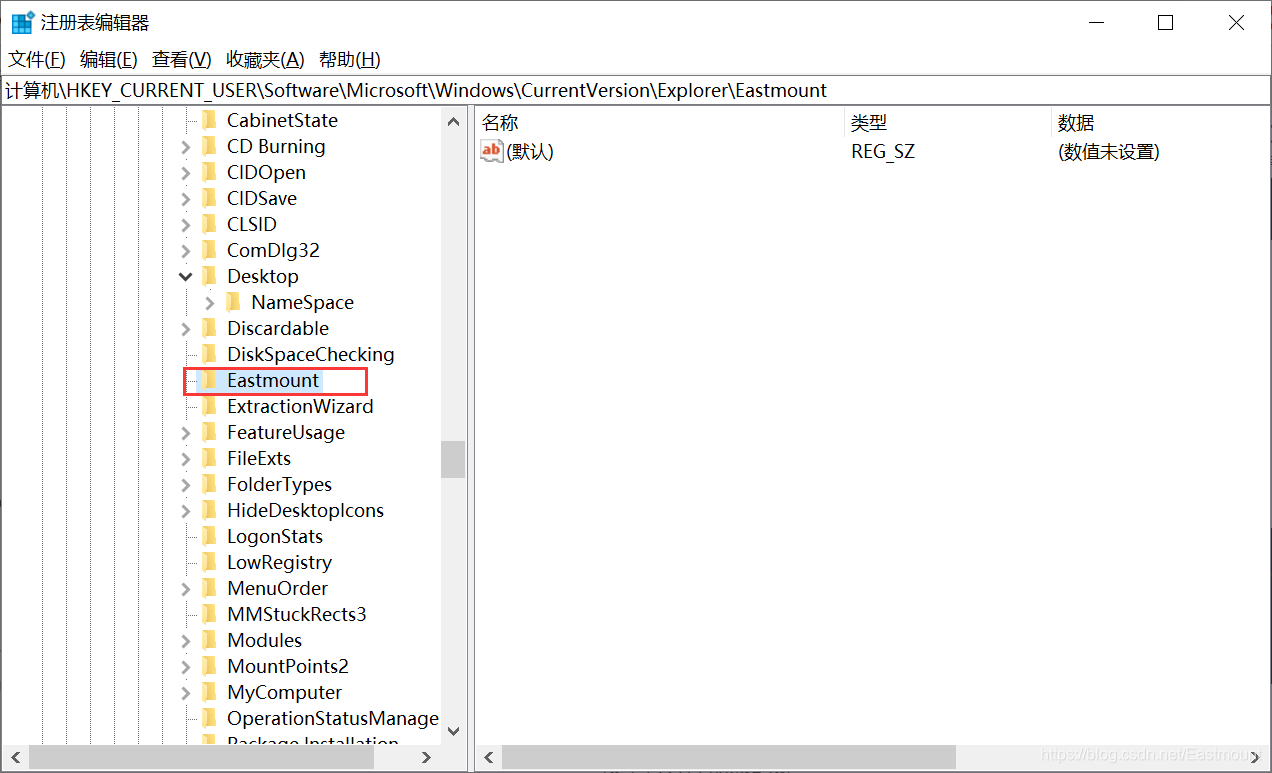
Task: Click the (数值未设置) data cell
Action: point(1108,152)
